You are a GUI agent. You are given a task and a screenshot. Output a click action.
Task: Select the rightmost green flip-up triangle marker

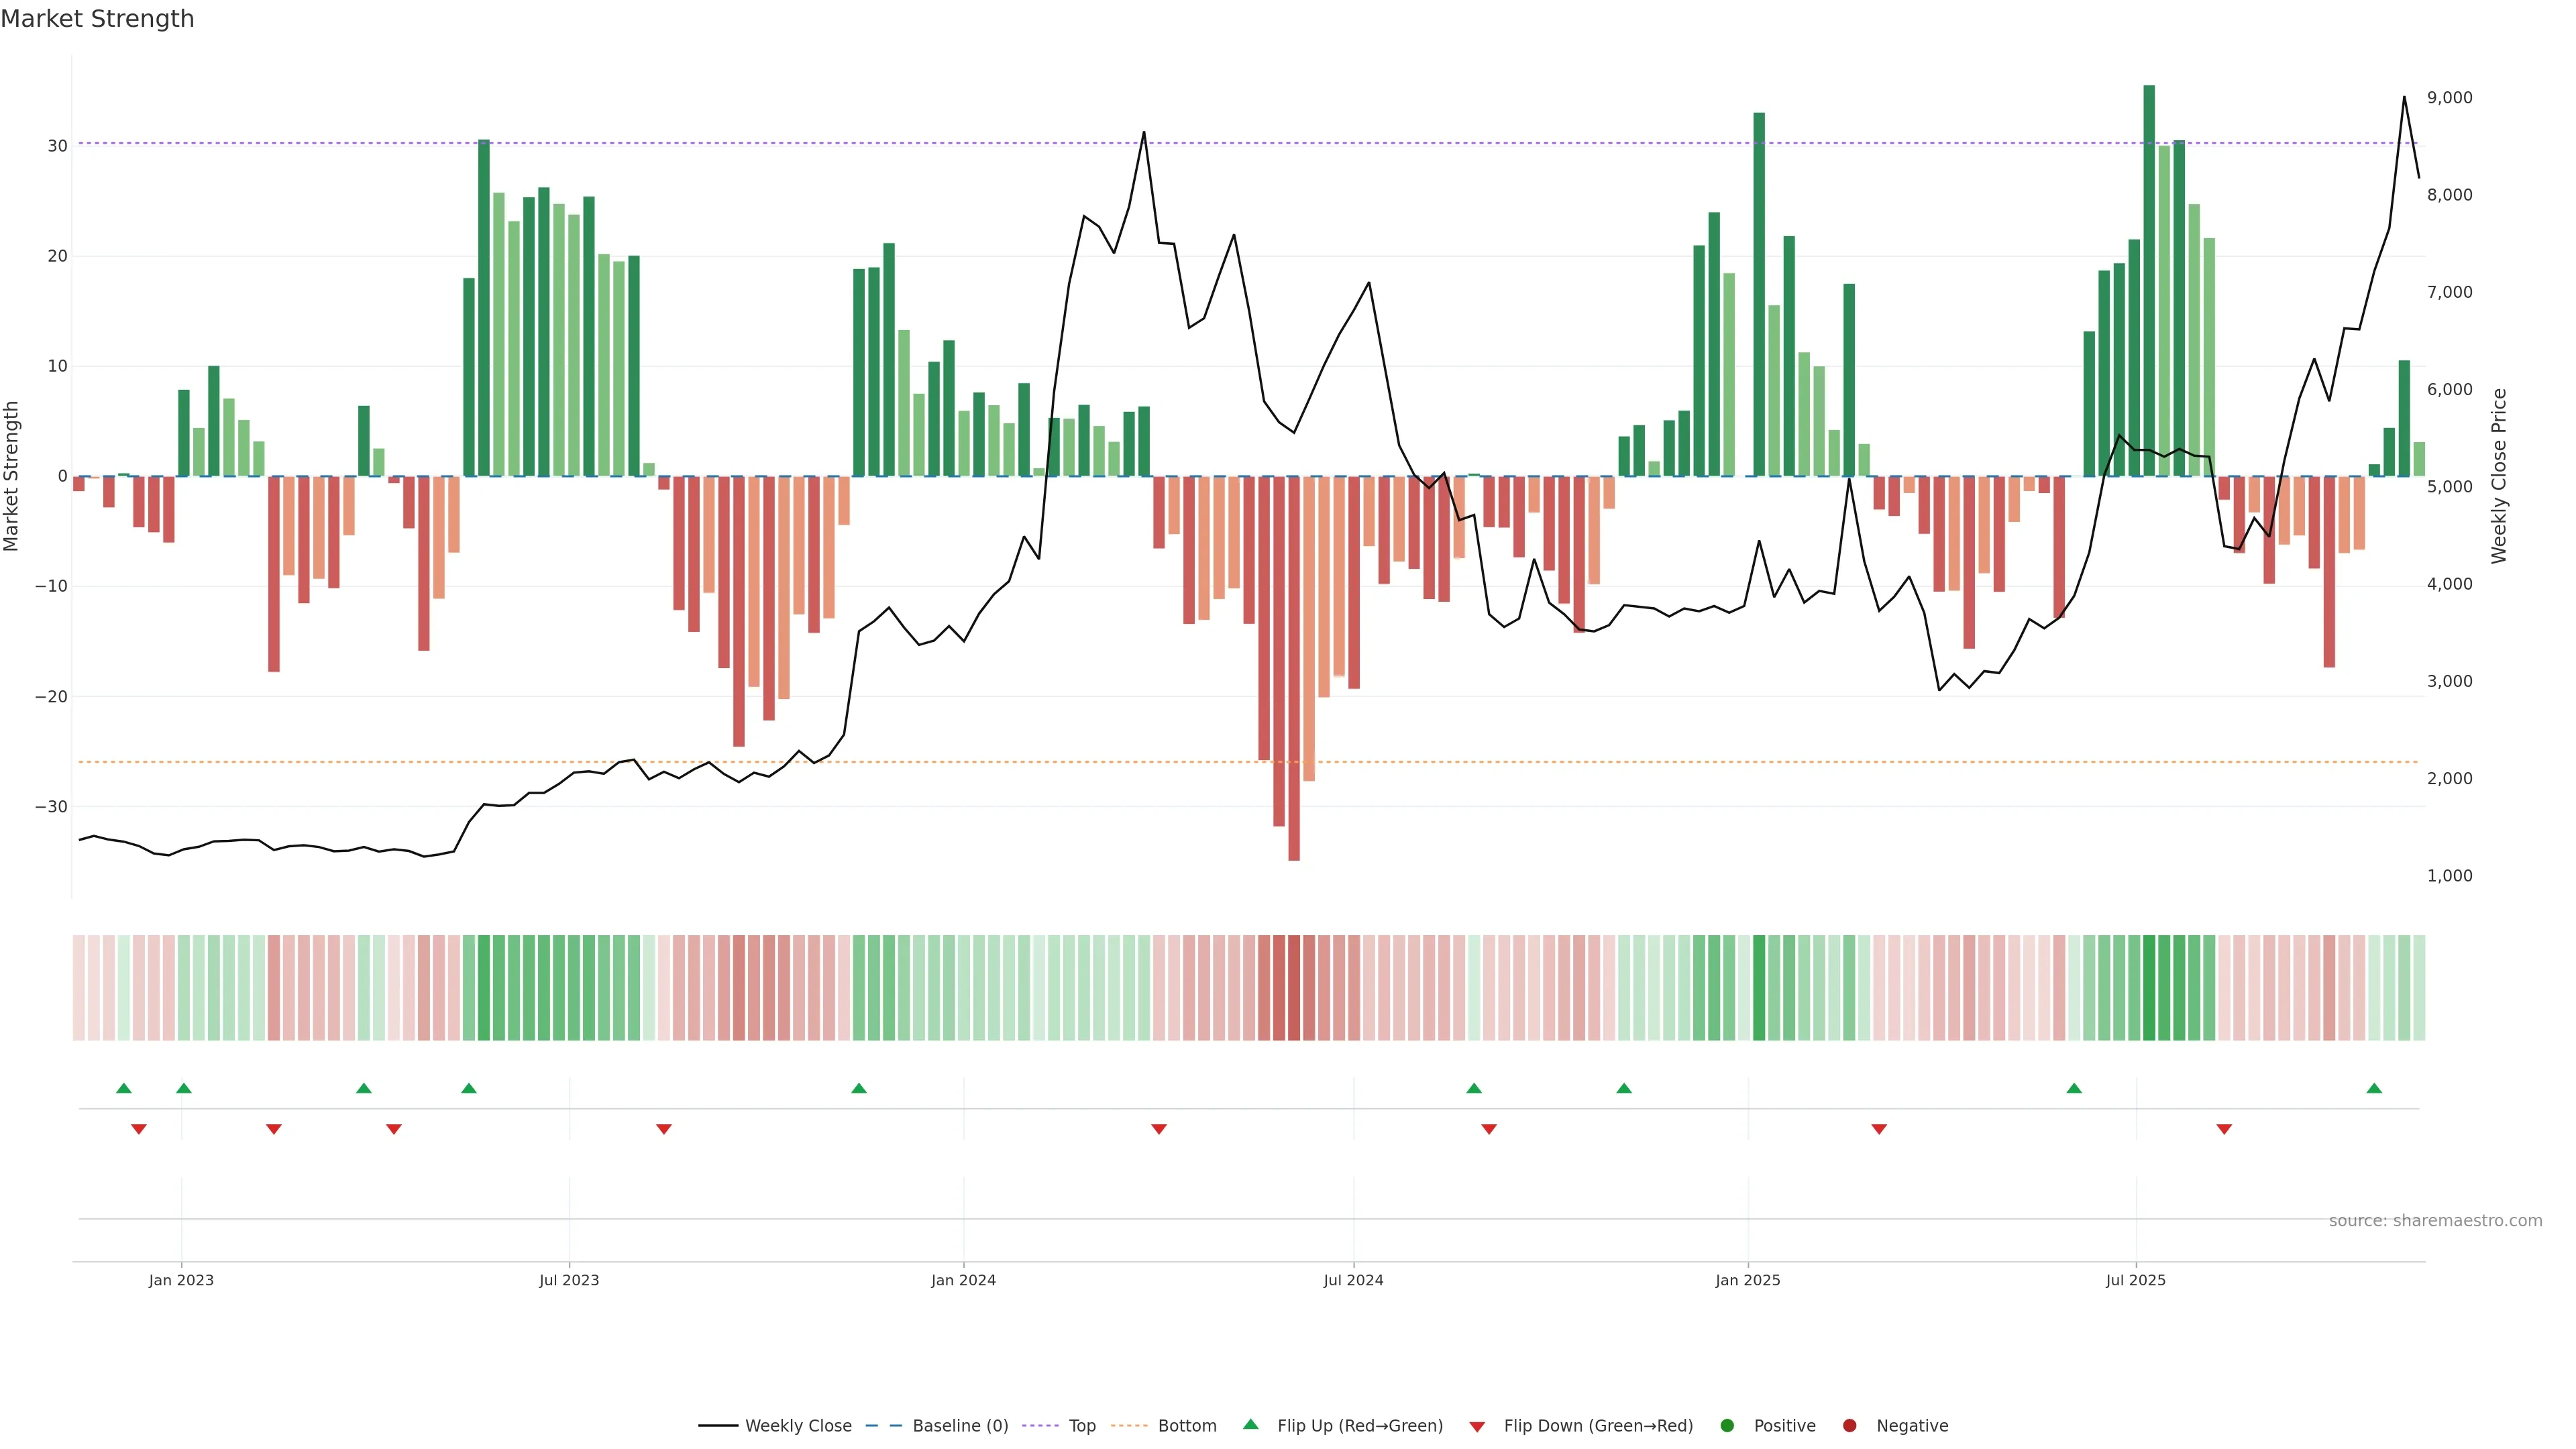point(2374,1088)
